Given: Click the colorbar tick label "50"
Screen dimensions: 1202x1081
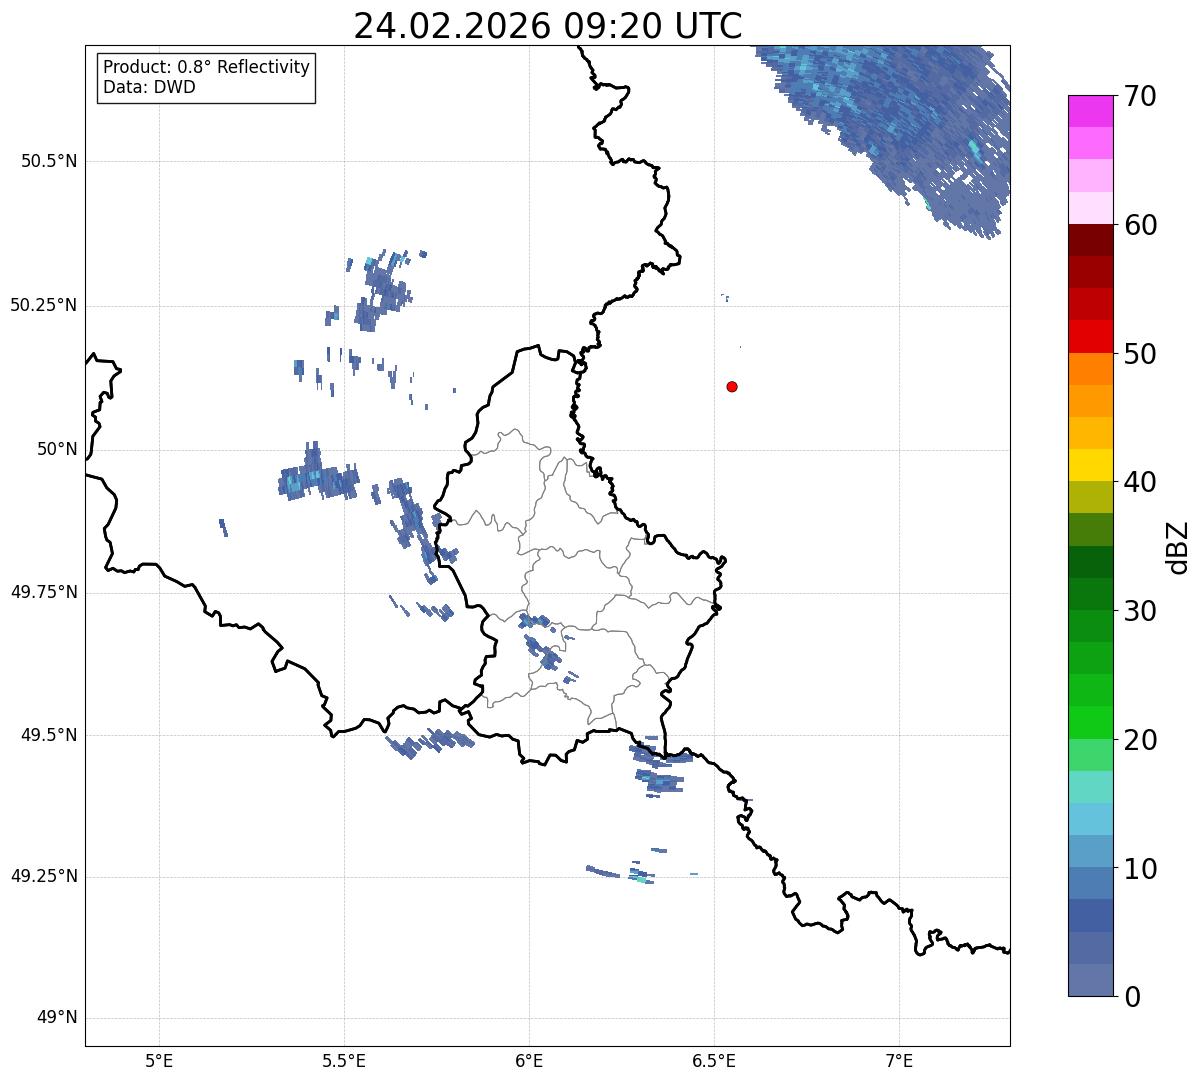Looking at the screenshot, I should (x=1140, y=354).
